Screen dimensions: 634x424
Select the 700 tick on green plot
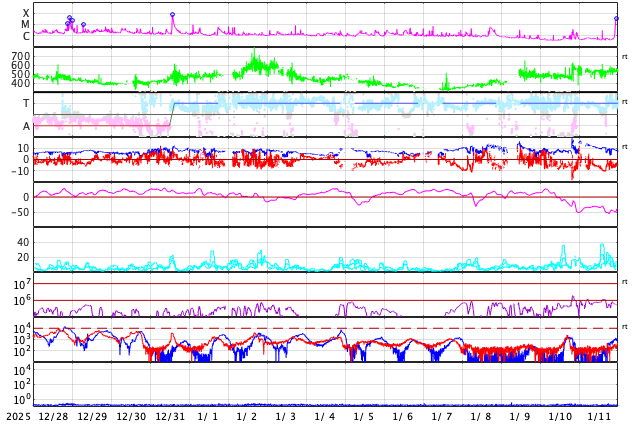(x=21, y=56)
